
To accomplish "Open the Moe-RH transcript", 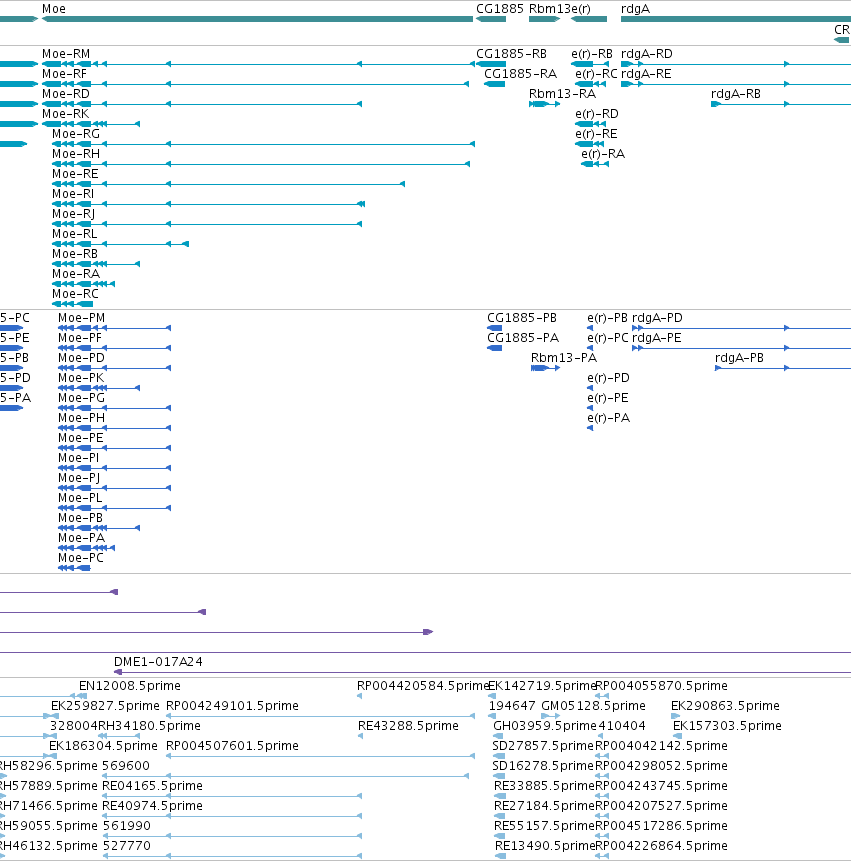I will pos(76,154).
